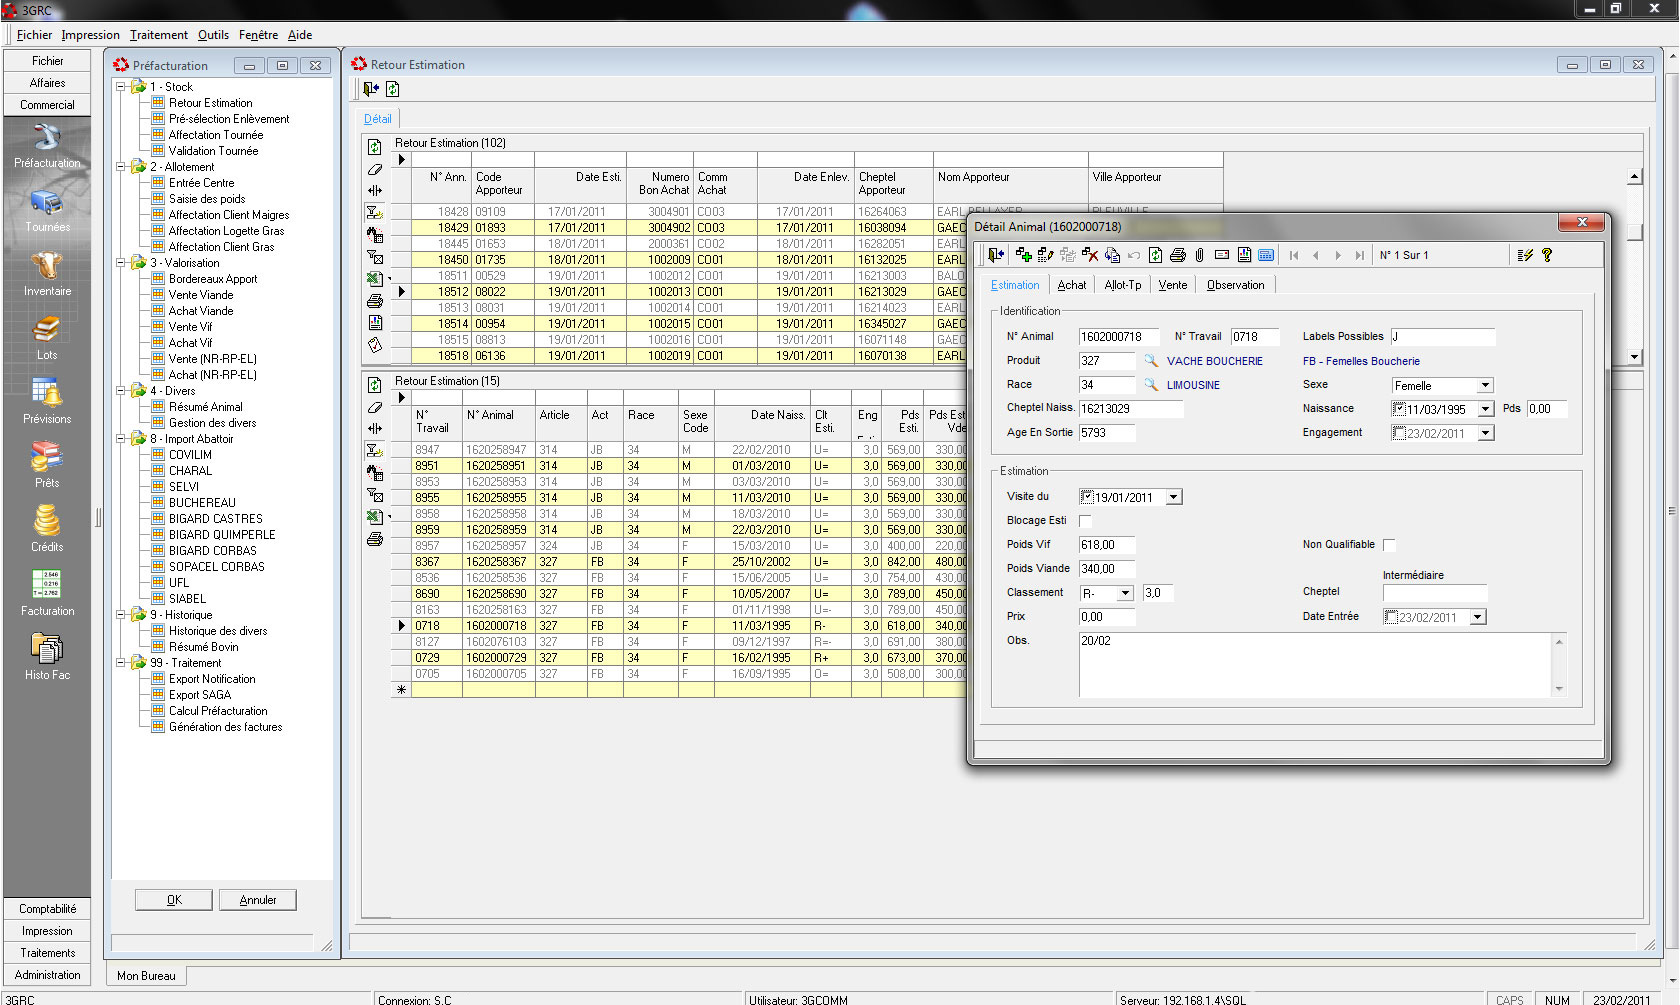Toggle the Visite du date checkbox
The width and height of the screenshot is (1680, 1005).
[x=1088, y=497]
